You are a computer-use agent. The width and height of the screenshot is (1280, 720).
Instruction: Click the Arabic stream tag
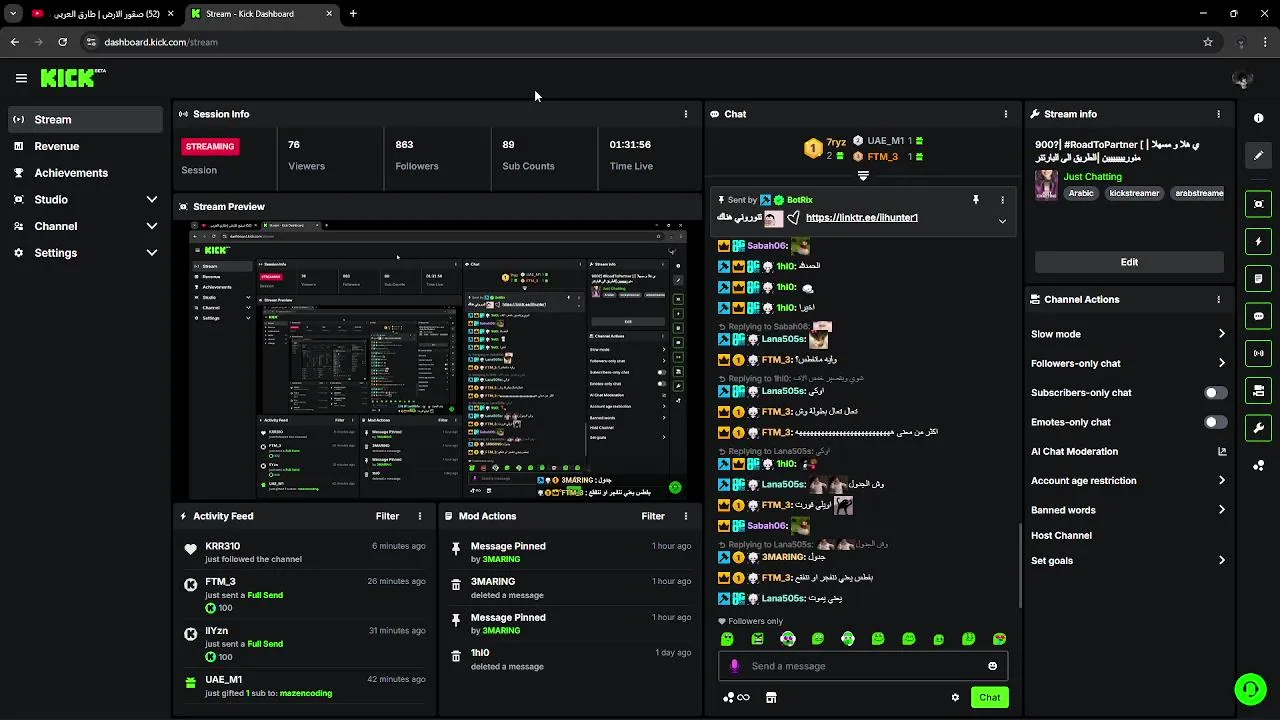[1081, 193]
